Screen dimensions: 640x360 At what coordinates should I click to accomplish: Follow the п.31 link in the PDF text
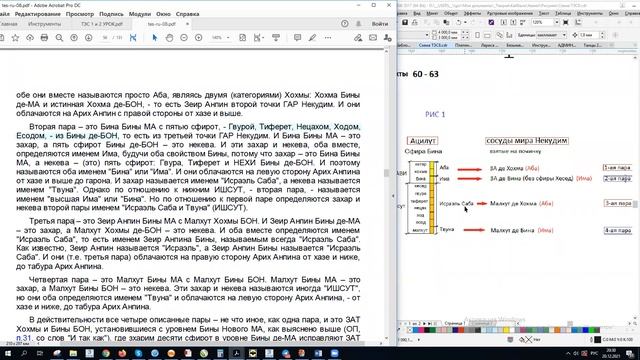coord(23,338)
